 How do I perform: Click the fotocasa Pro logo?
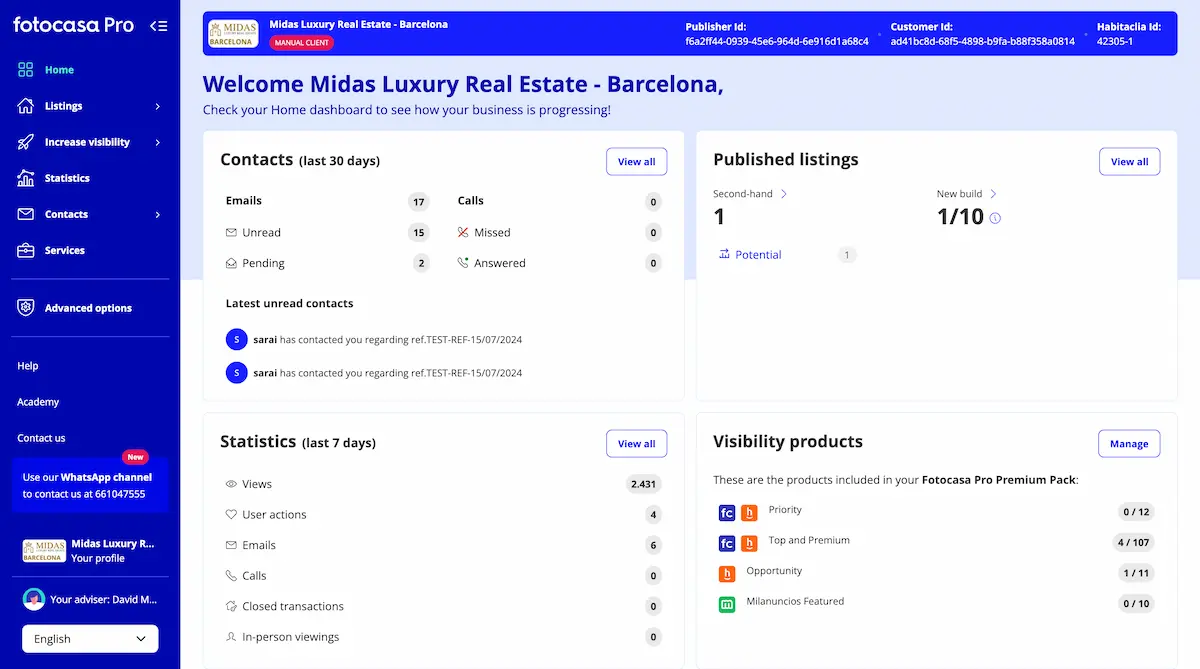tap(73, 26)
